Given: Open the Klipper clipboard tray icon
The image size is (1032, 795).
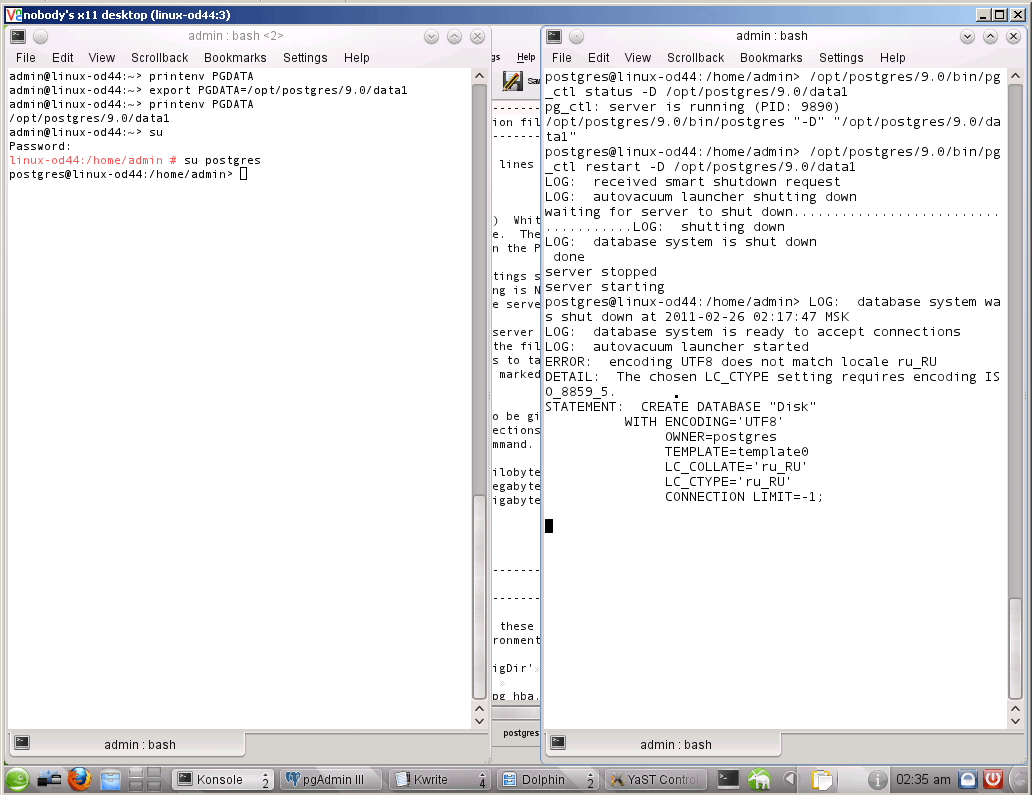Looking at the screenshot, I should pyautogui.click(x=821, y=780).
